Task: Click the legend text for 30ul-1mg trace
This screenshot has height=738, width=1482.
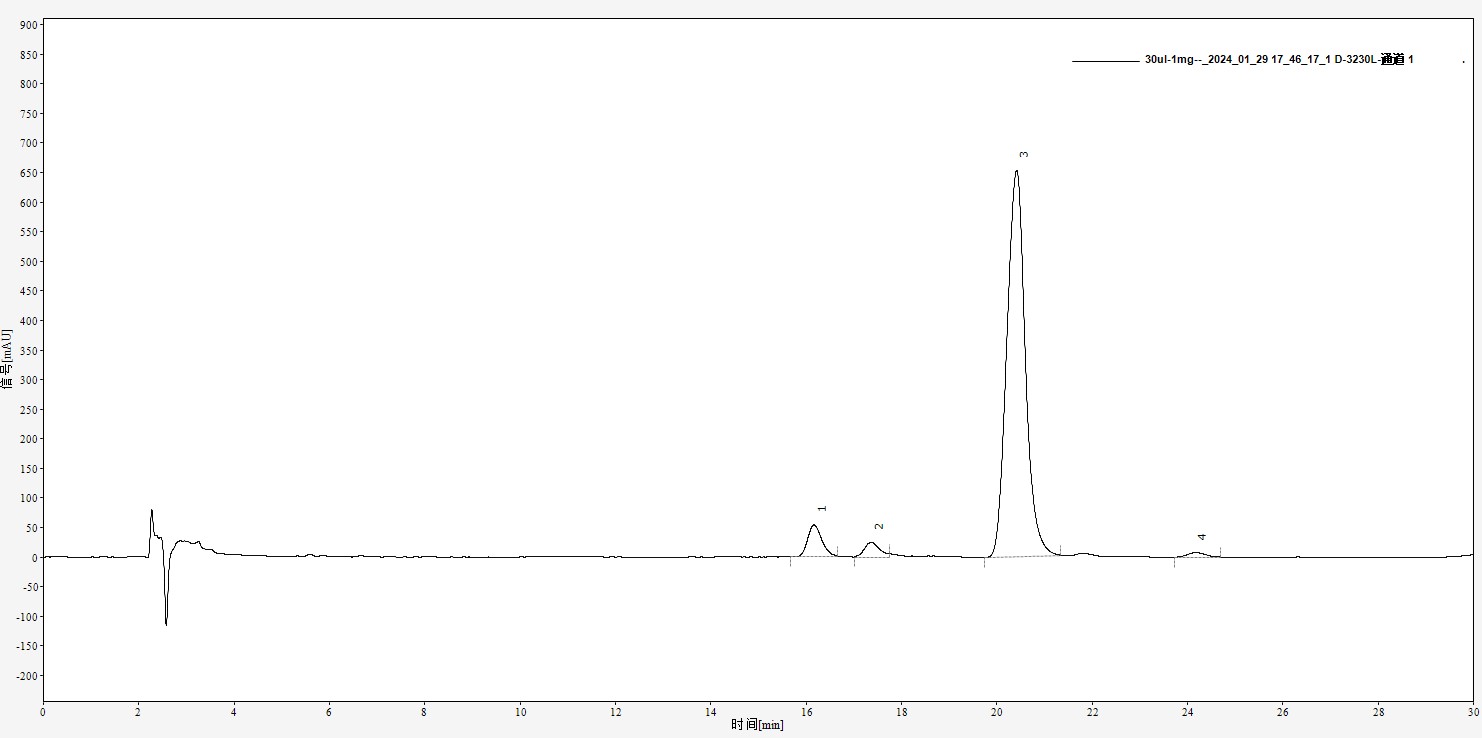Action: (x=1278, y=60)
